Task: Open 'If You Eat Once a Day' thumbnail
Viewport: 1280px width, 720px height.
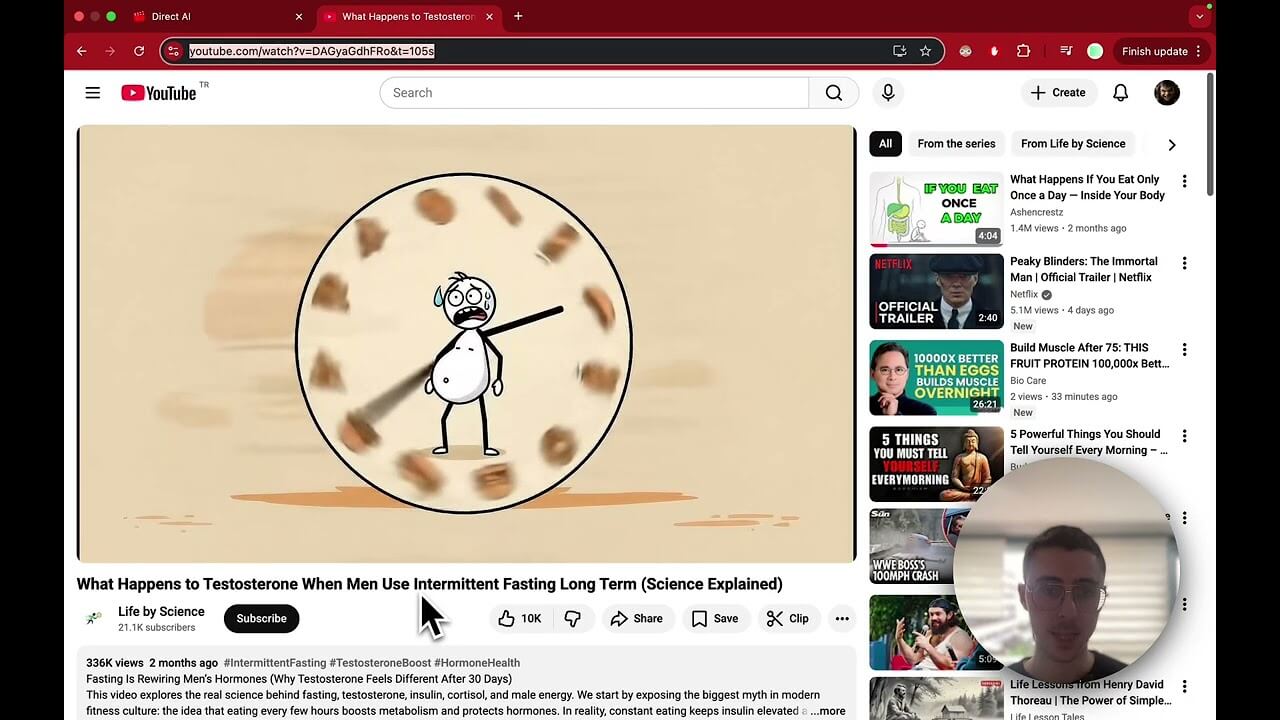Action: pos(936,209)
